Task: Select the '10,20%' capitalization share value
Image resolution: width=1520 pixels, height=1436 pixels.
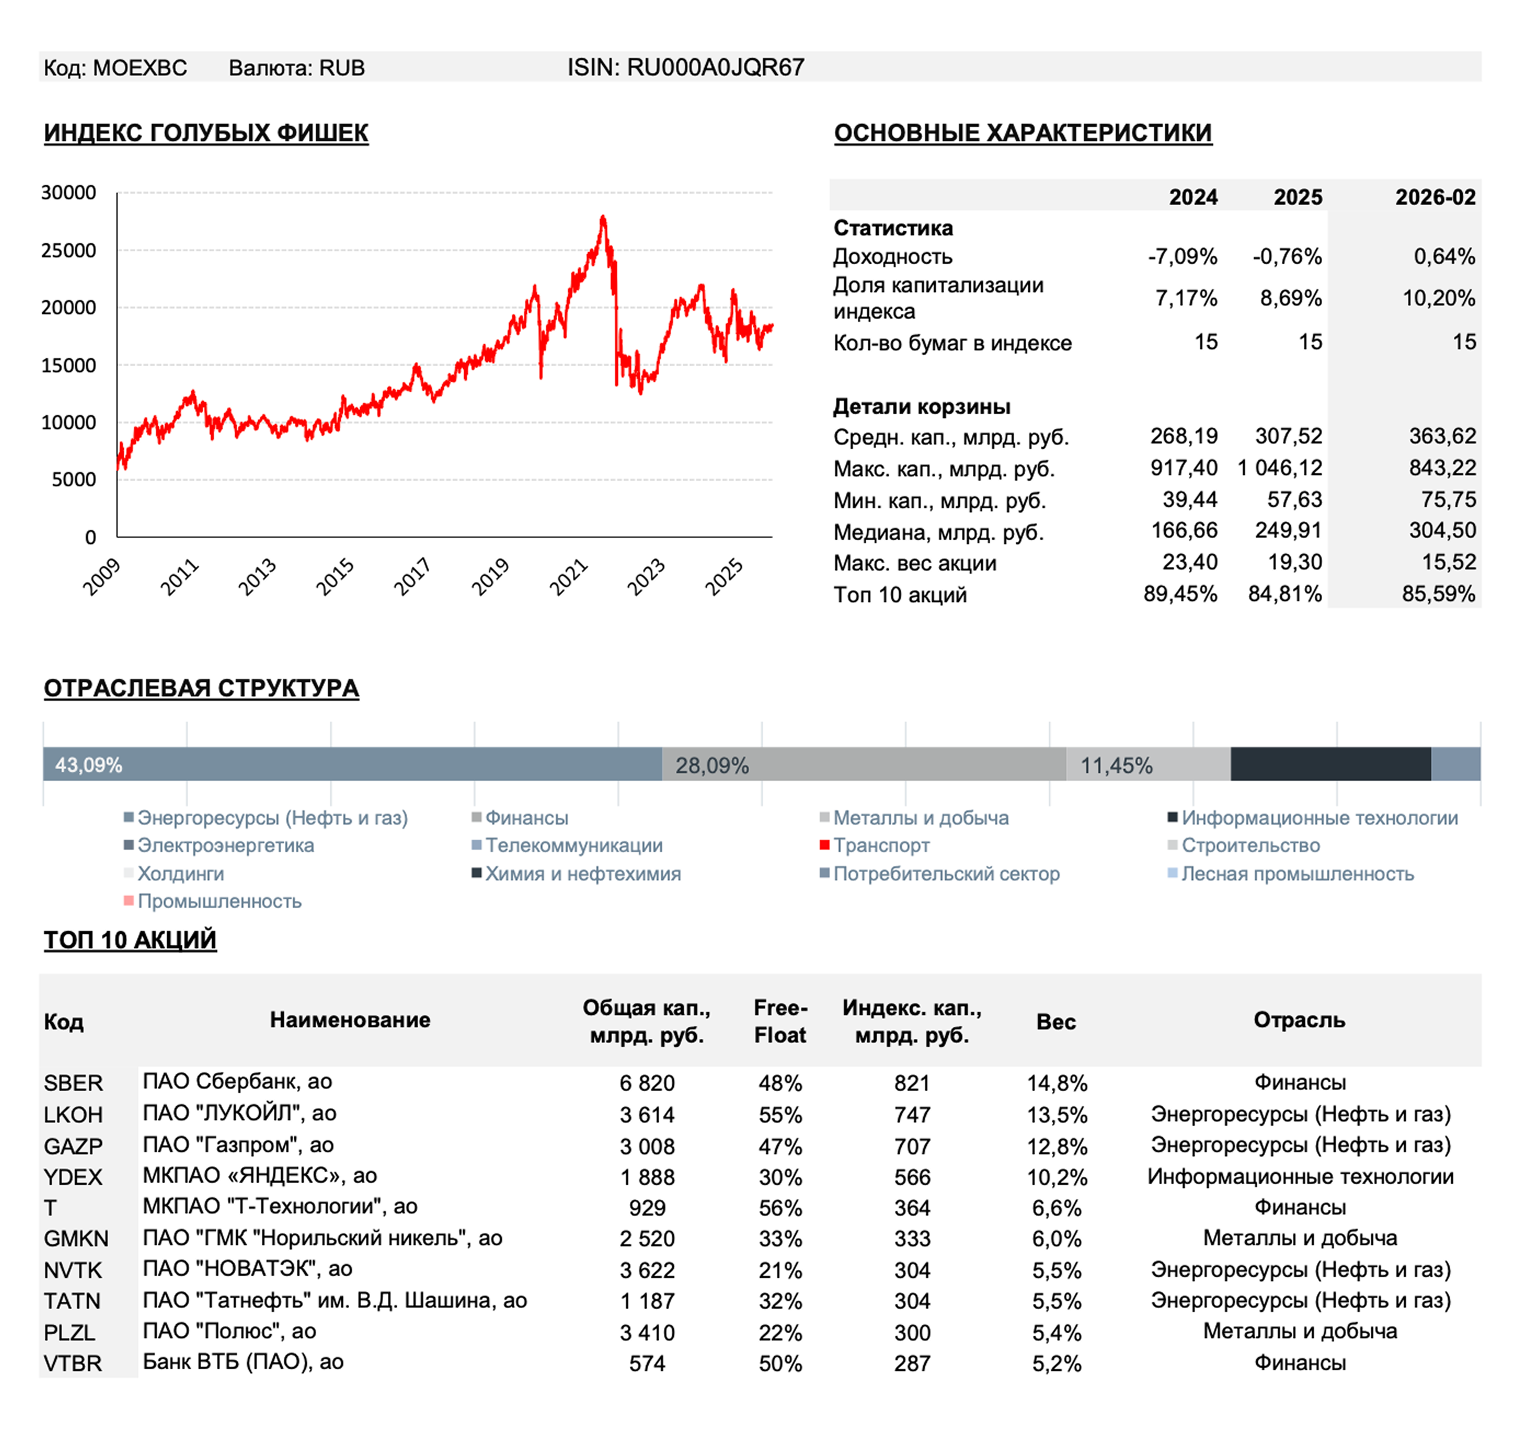Action: pos(1439,298)
